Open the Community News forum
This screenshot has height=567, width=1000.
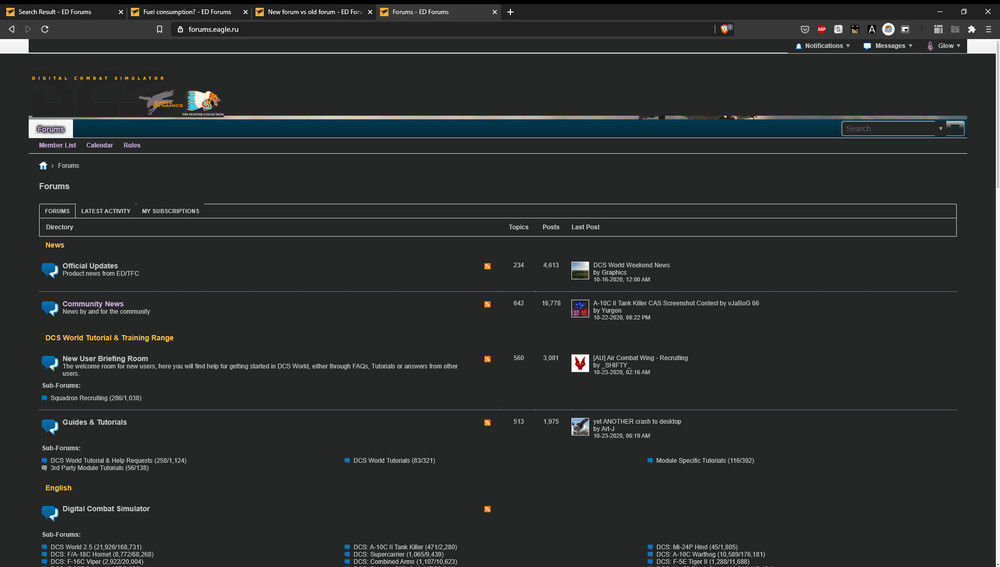(93, 304)
